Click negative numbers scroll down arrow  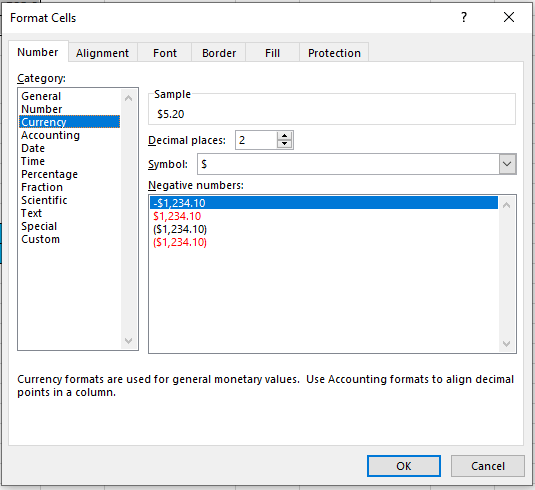(x=507, y=344)
